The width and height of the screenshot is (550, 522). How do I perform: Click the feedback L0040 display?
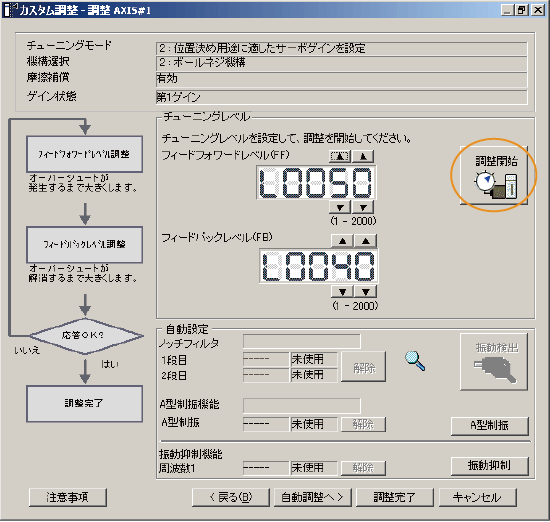point(318,266)
